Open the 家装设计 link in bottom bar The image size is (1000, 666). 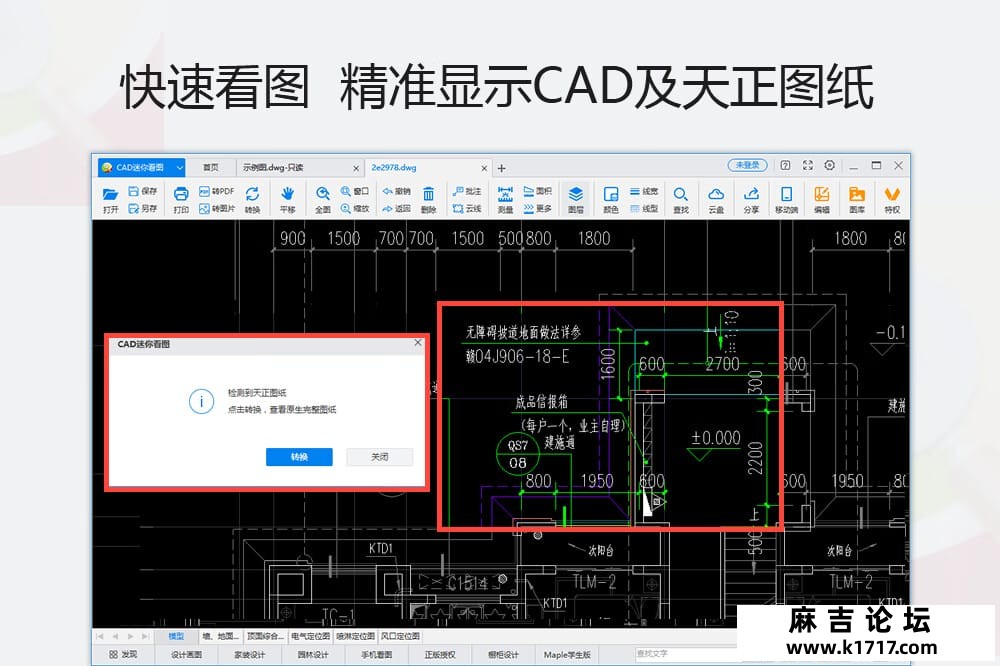click(x=249, y=655)
